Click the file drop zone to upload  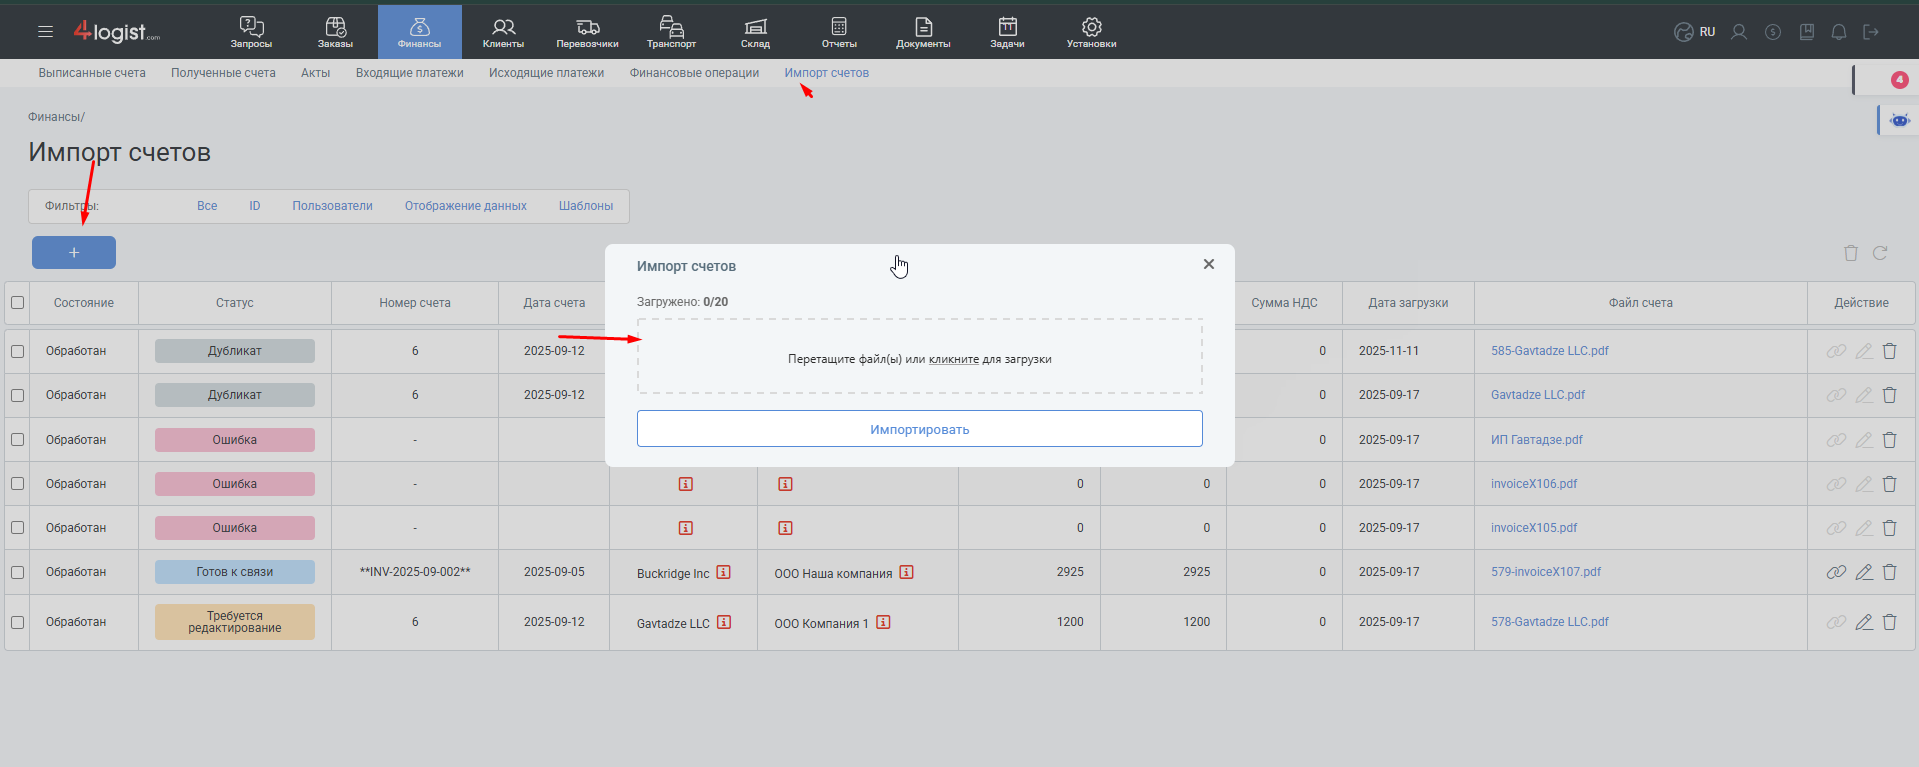[919, 357]
